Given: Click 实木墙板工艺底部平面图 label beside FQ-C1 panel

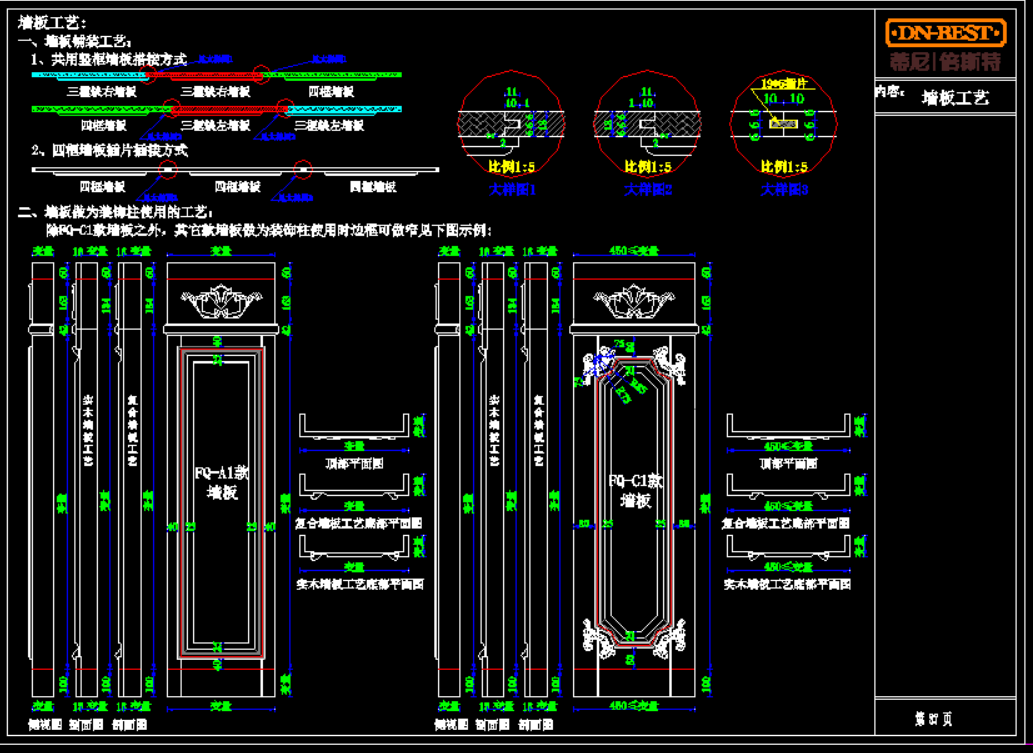Looking at the screenshot, I should click(787, 583).
